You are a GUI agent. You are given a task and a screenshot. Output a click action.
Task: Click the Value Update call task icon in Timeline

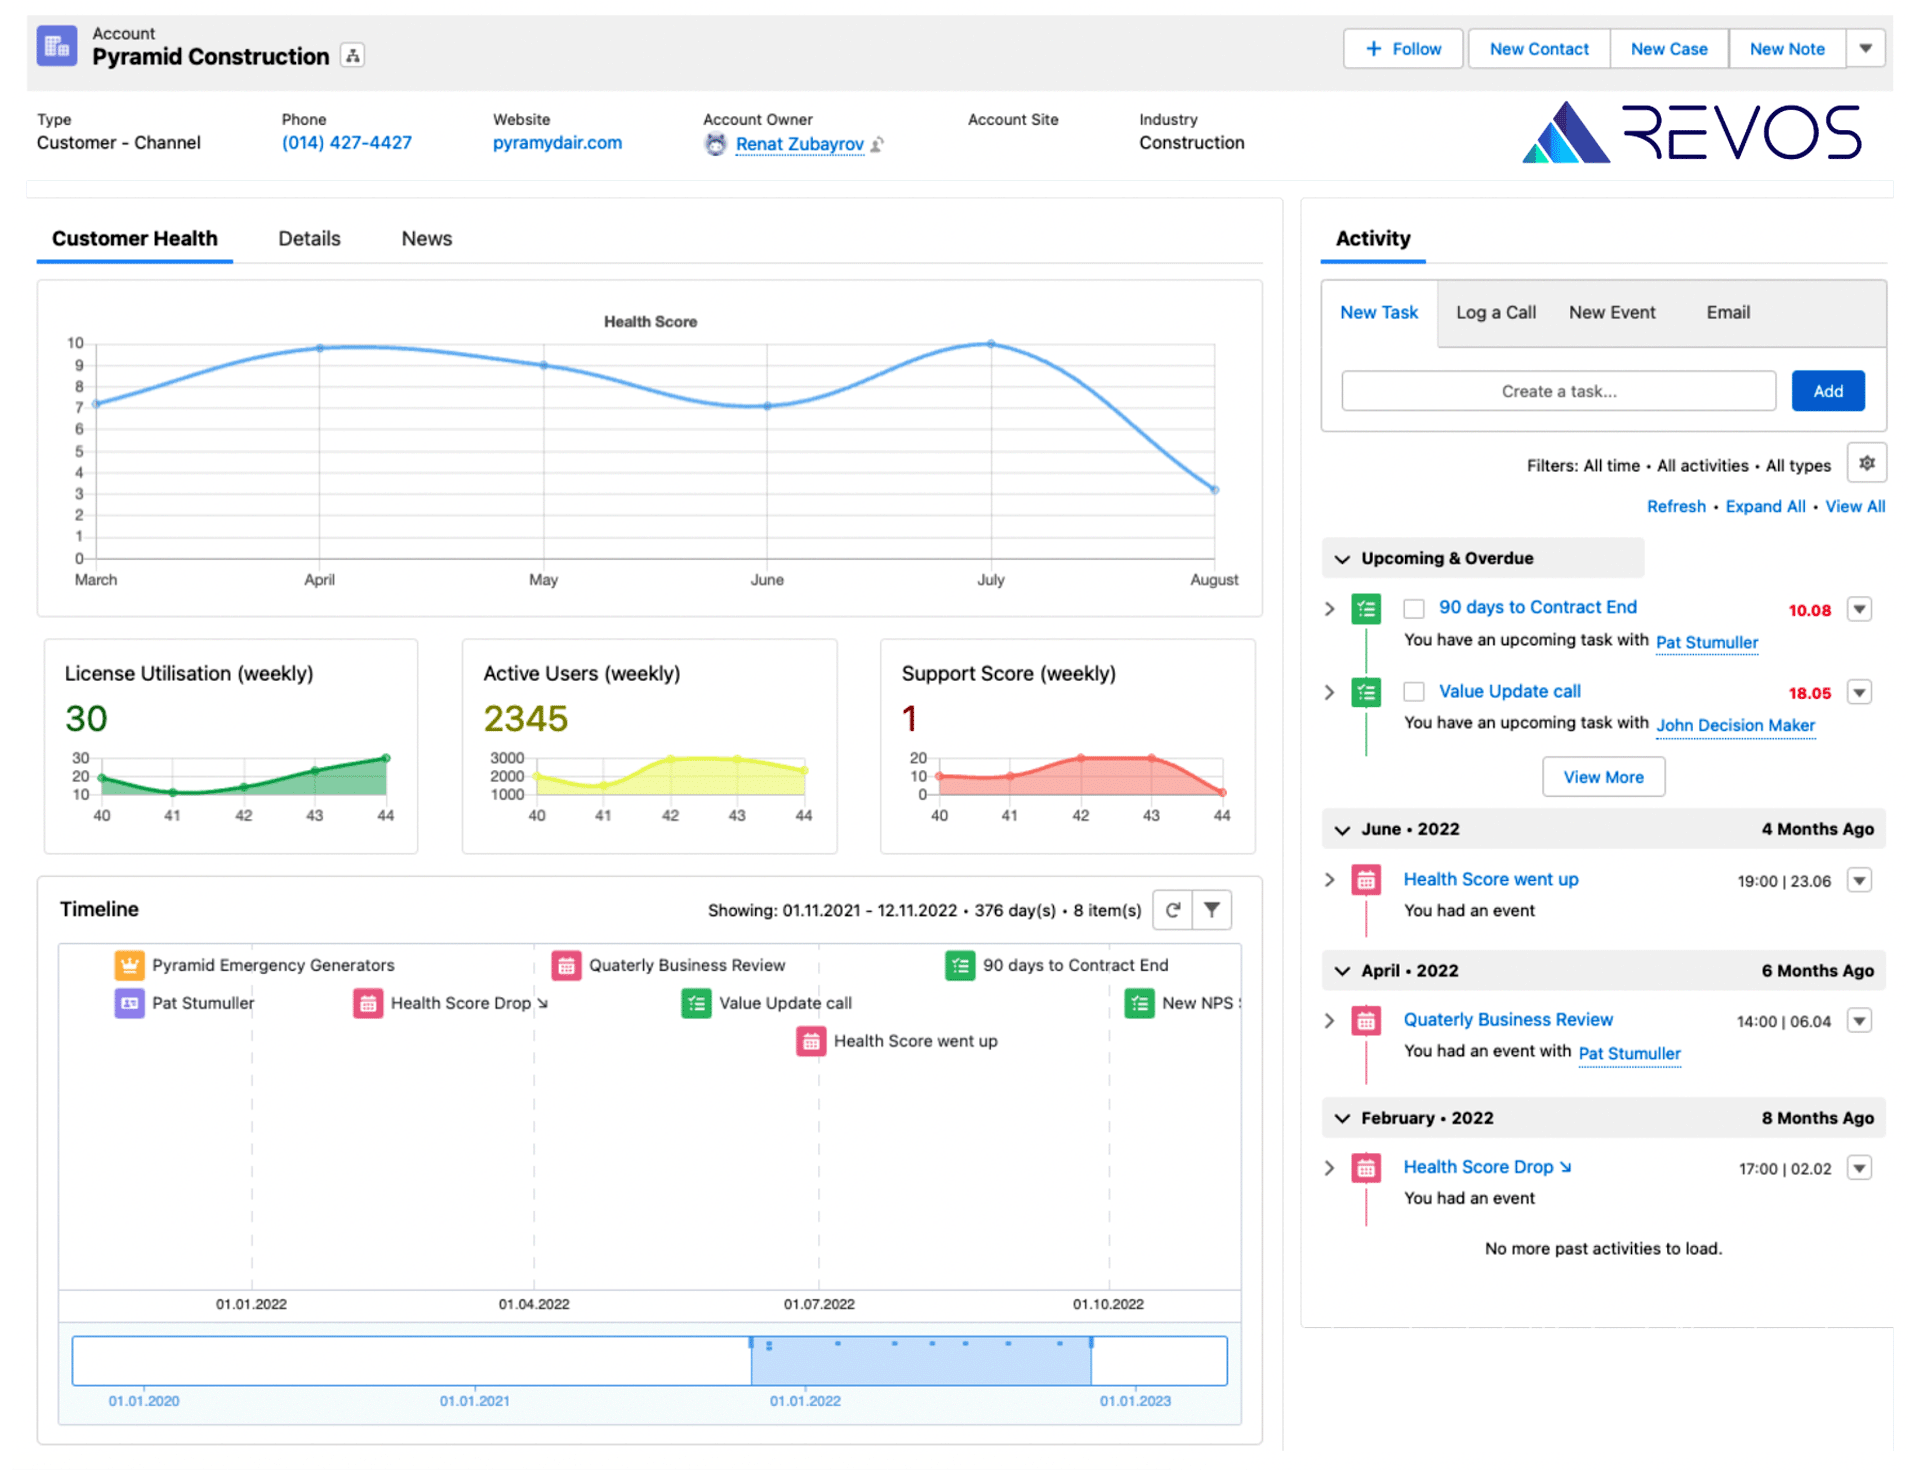pyautogui.click(x=696, y=1003)
